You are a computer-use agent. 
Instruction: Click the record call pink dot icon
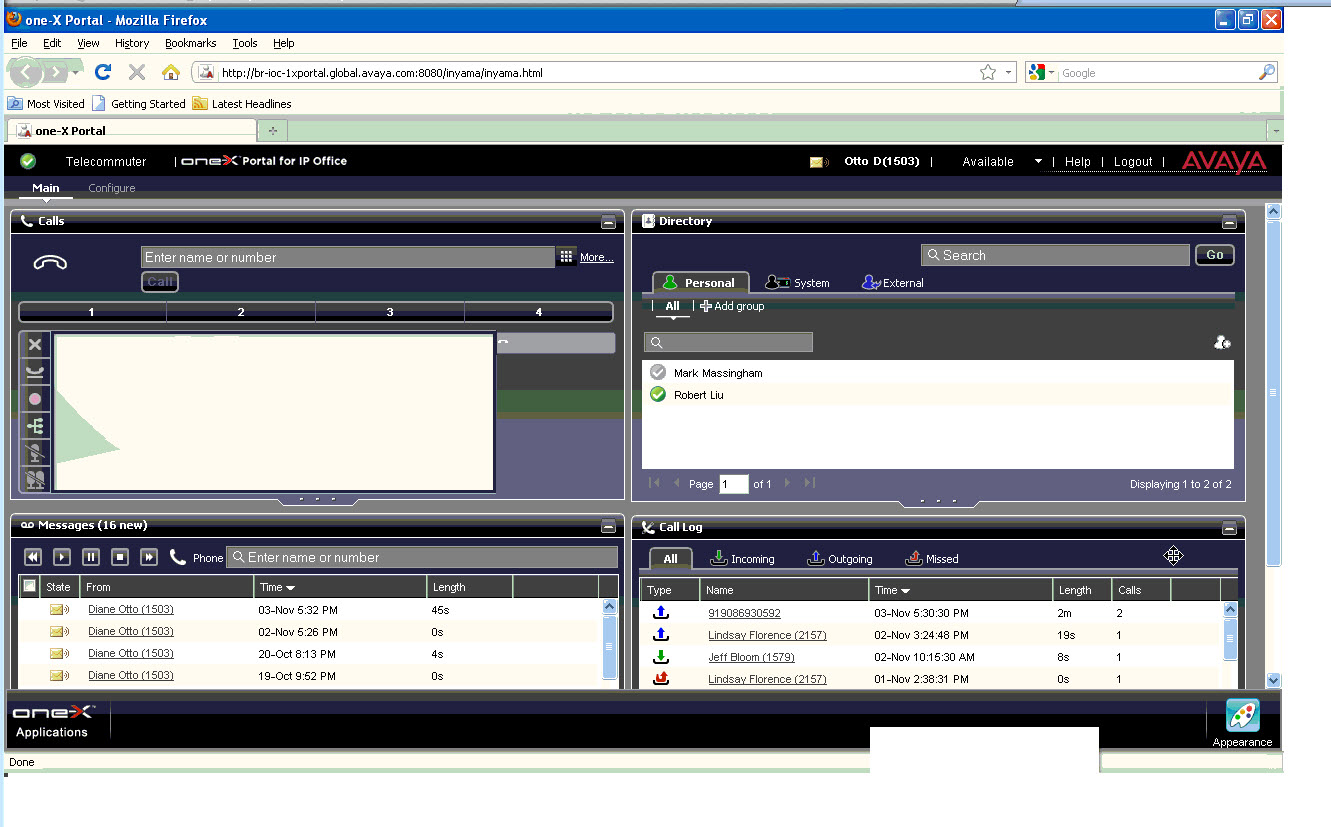(35, 399)
